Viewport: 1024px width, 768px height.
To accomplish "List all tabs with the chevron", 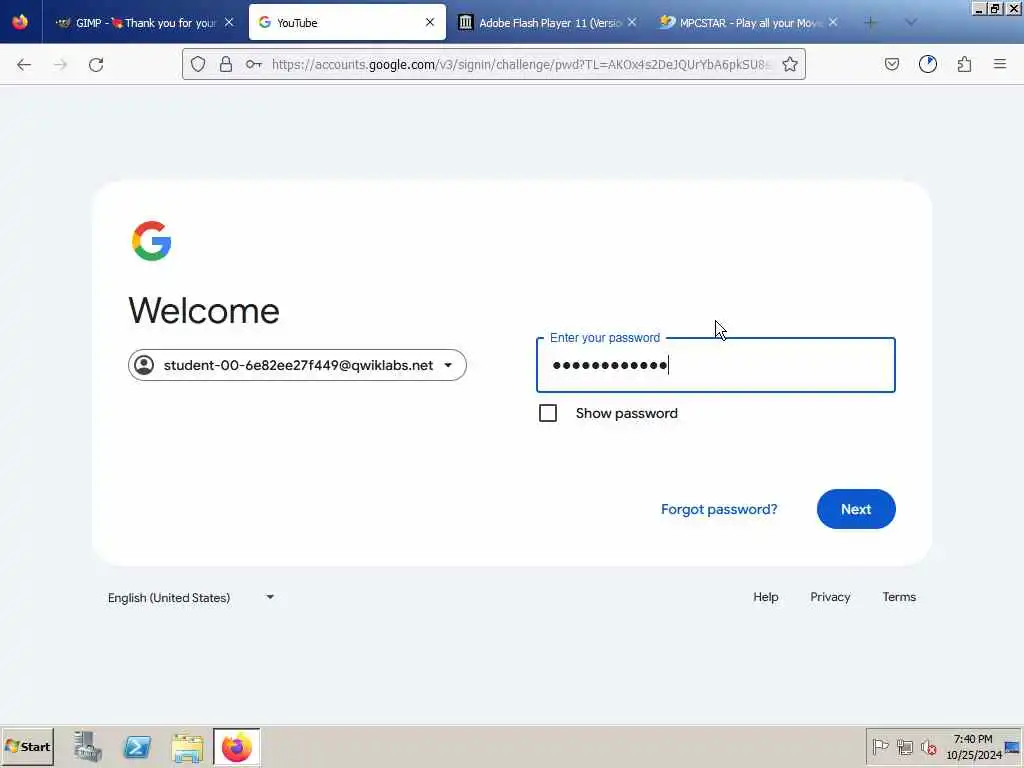I will (x=910, y=22).
